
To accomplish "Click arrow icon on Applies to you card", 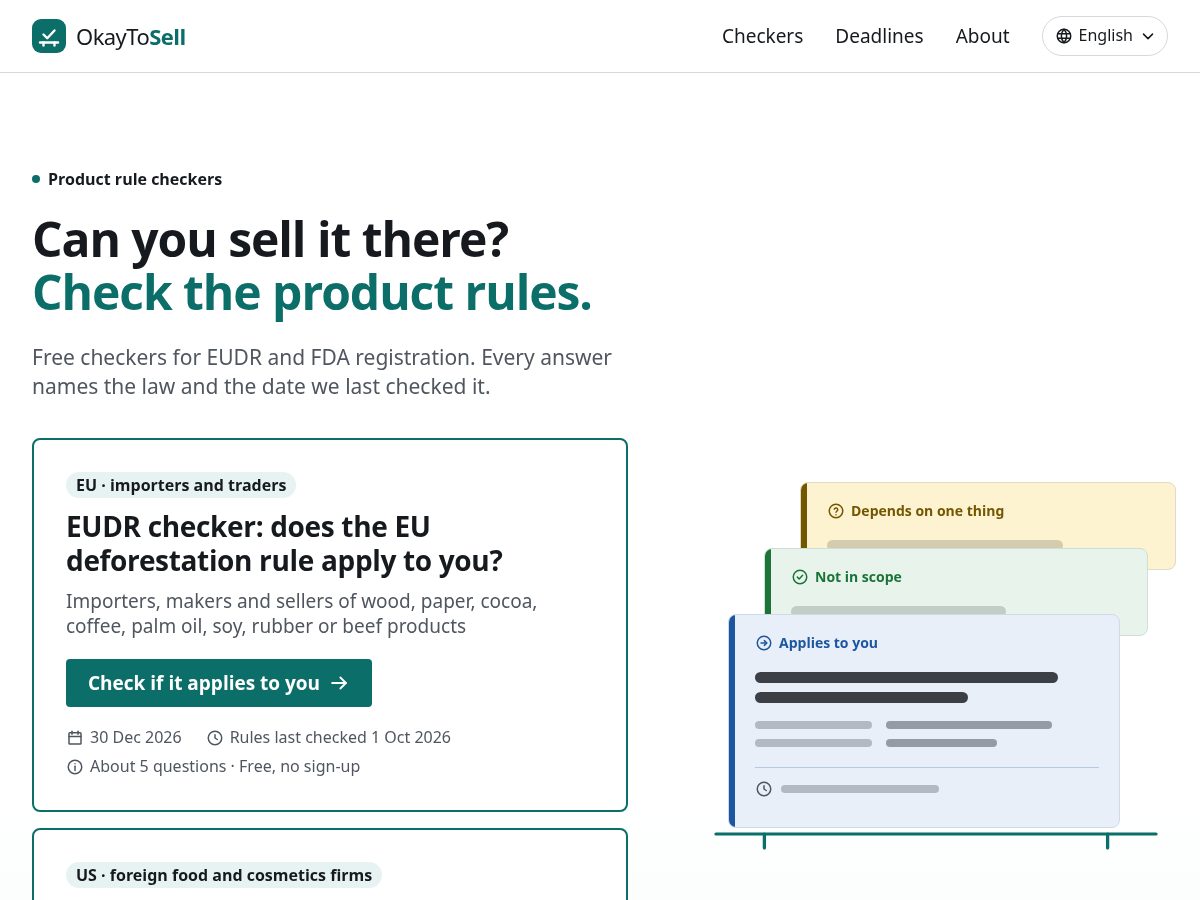I will pyautogui.click(x=764, y=643).
